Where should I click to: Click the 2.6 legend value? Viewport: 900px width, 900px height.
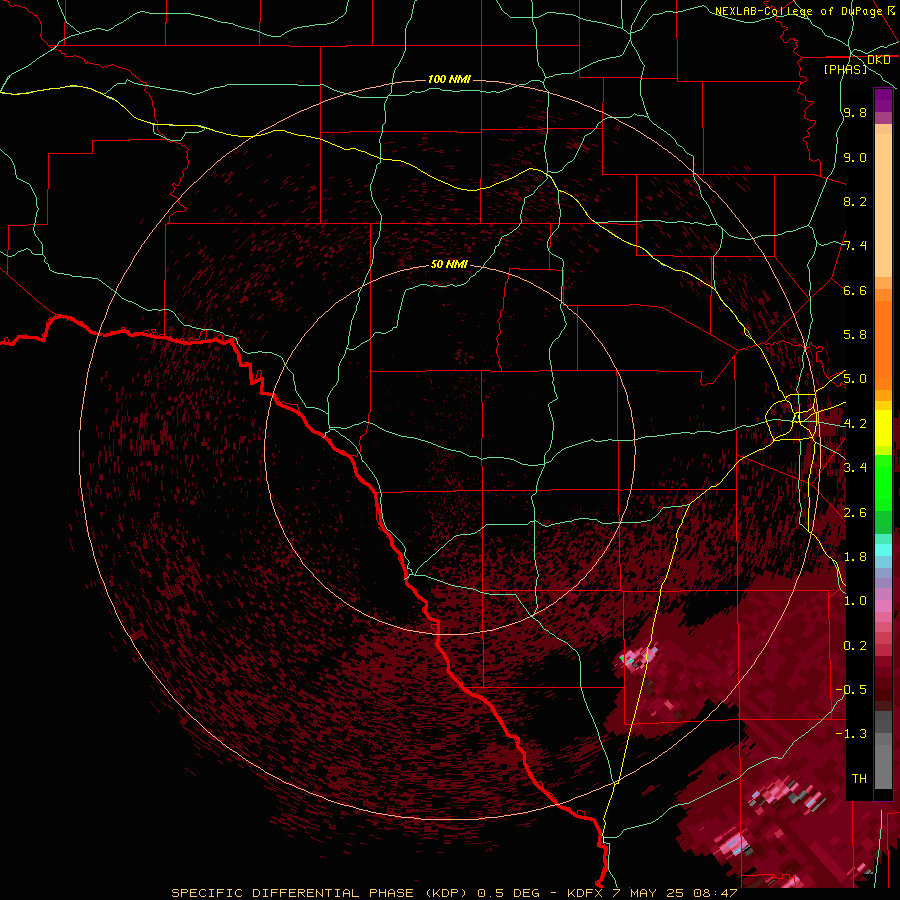click(855, 513)
